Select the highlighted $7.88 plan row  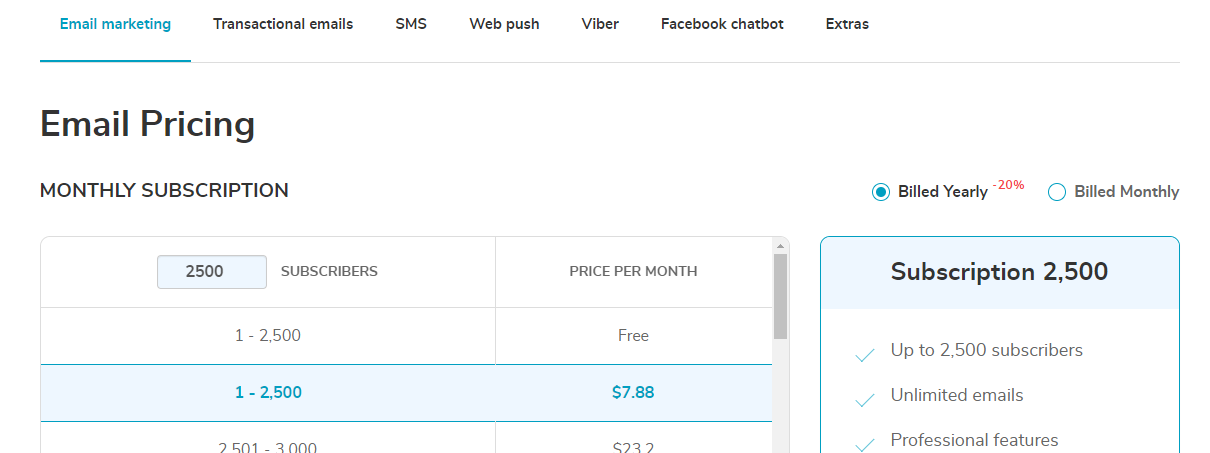point(407,393)
